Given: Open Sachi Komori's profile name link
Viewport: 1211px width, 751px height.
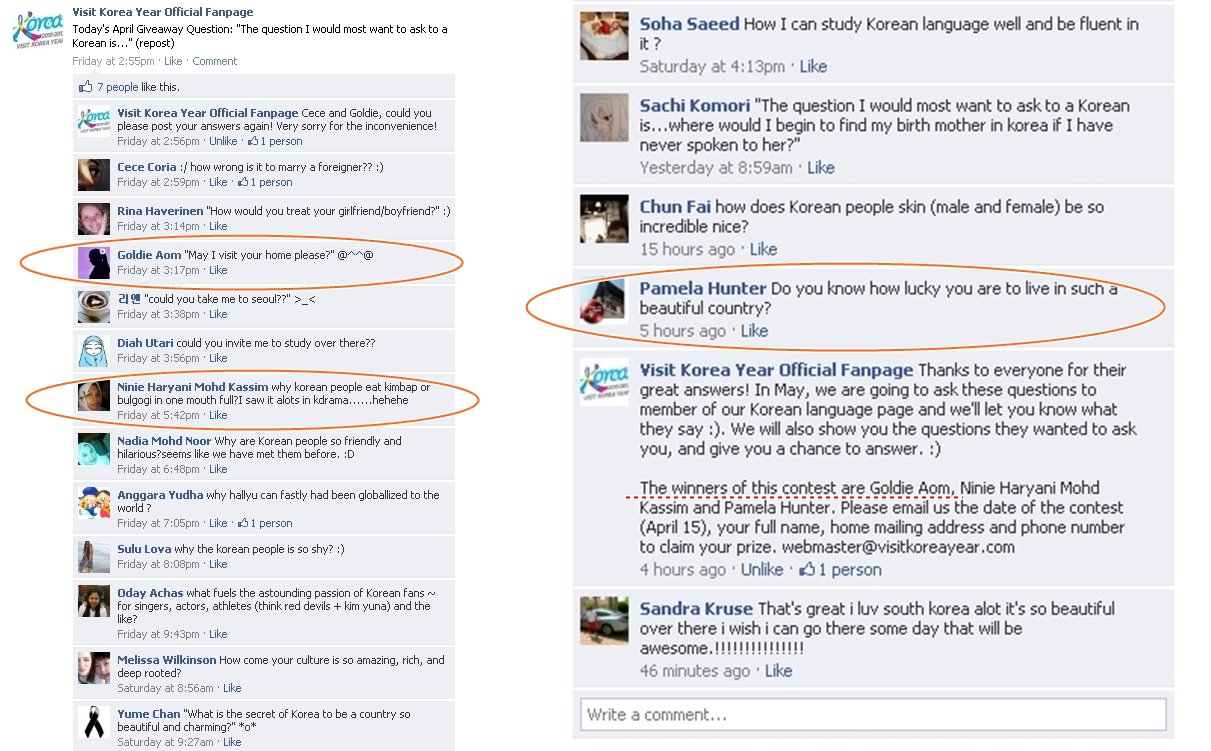Looking at the screenshot, I should pos(695,105).
